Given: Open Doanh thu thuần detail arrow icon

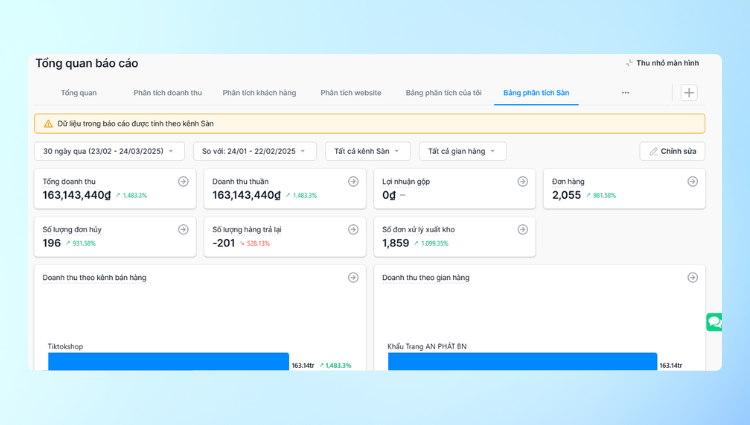Looking at the screenshot, I should [x=353, y=181].
